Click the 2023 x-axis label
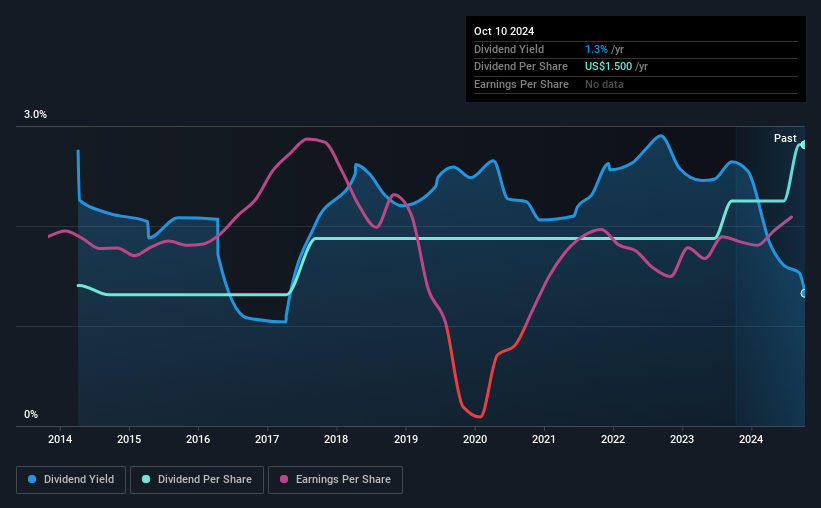This screenshot has height=508, width=821. coord(682,439)
